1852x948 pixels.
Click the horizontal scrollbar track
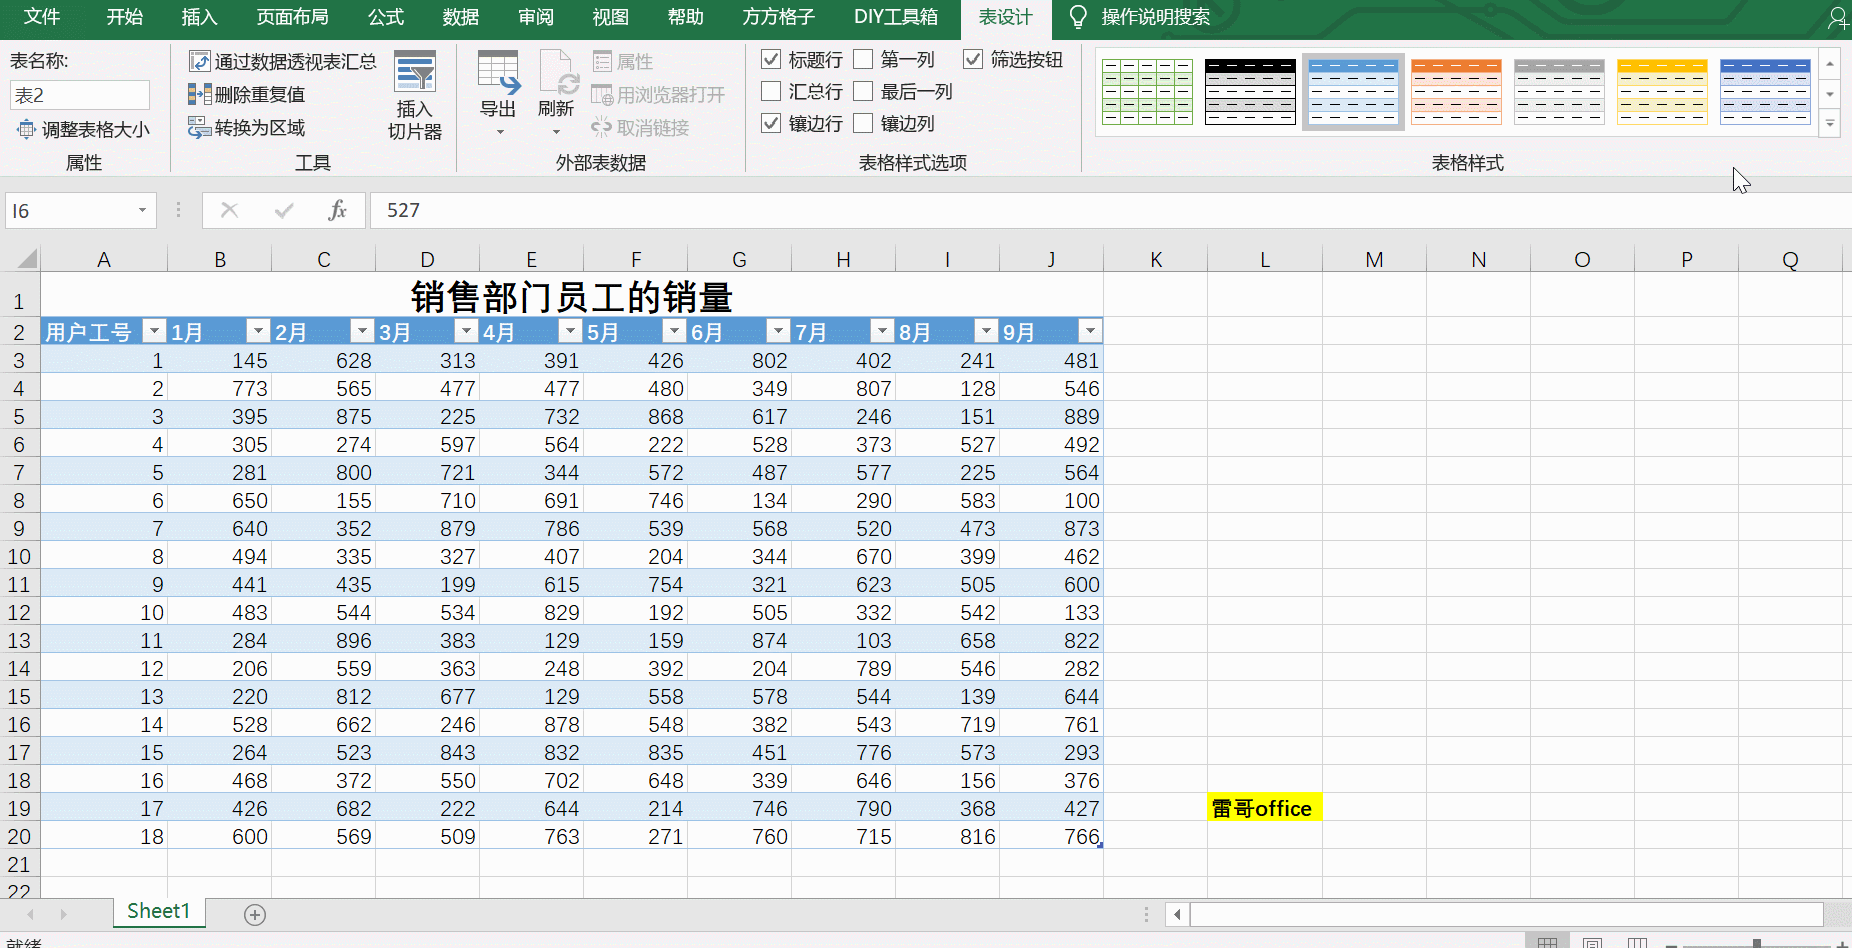click(x=1506, y=914)
